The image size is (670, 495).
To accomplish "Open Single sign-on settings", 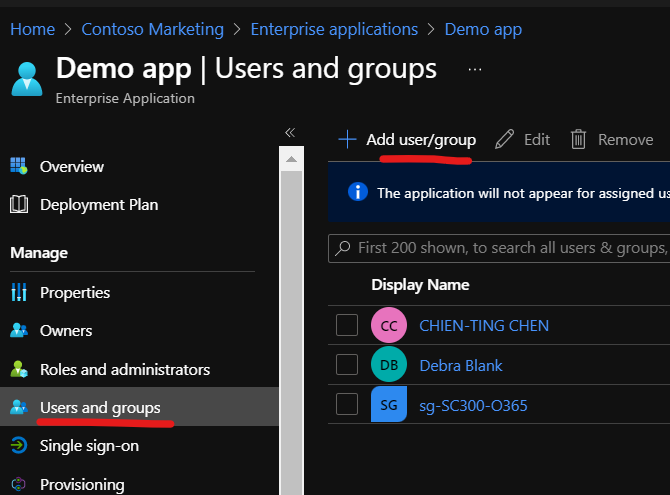I will 89,446.
